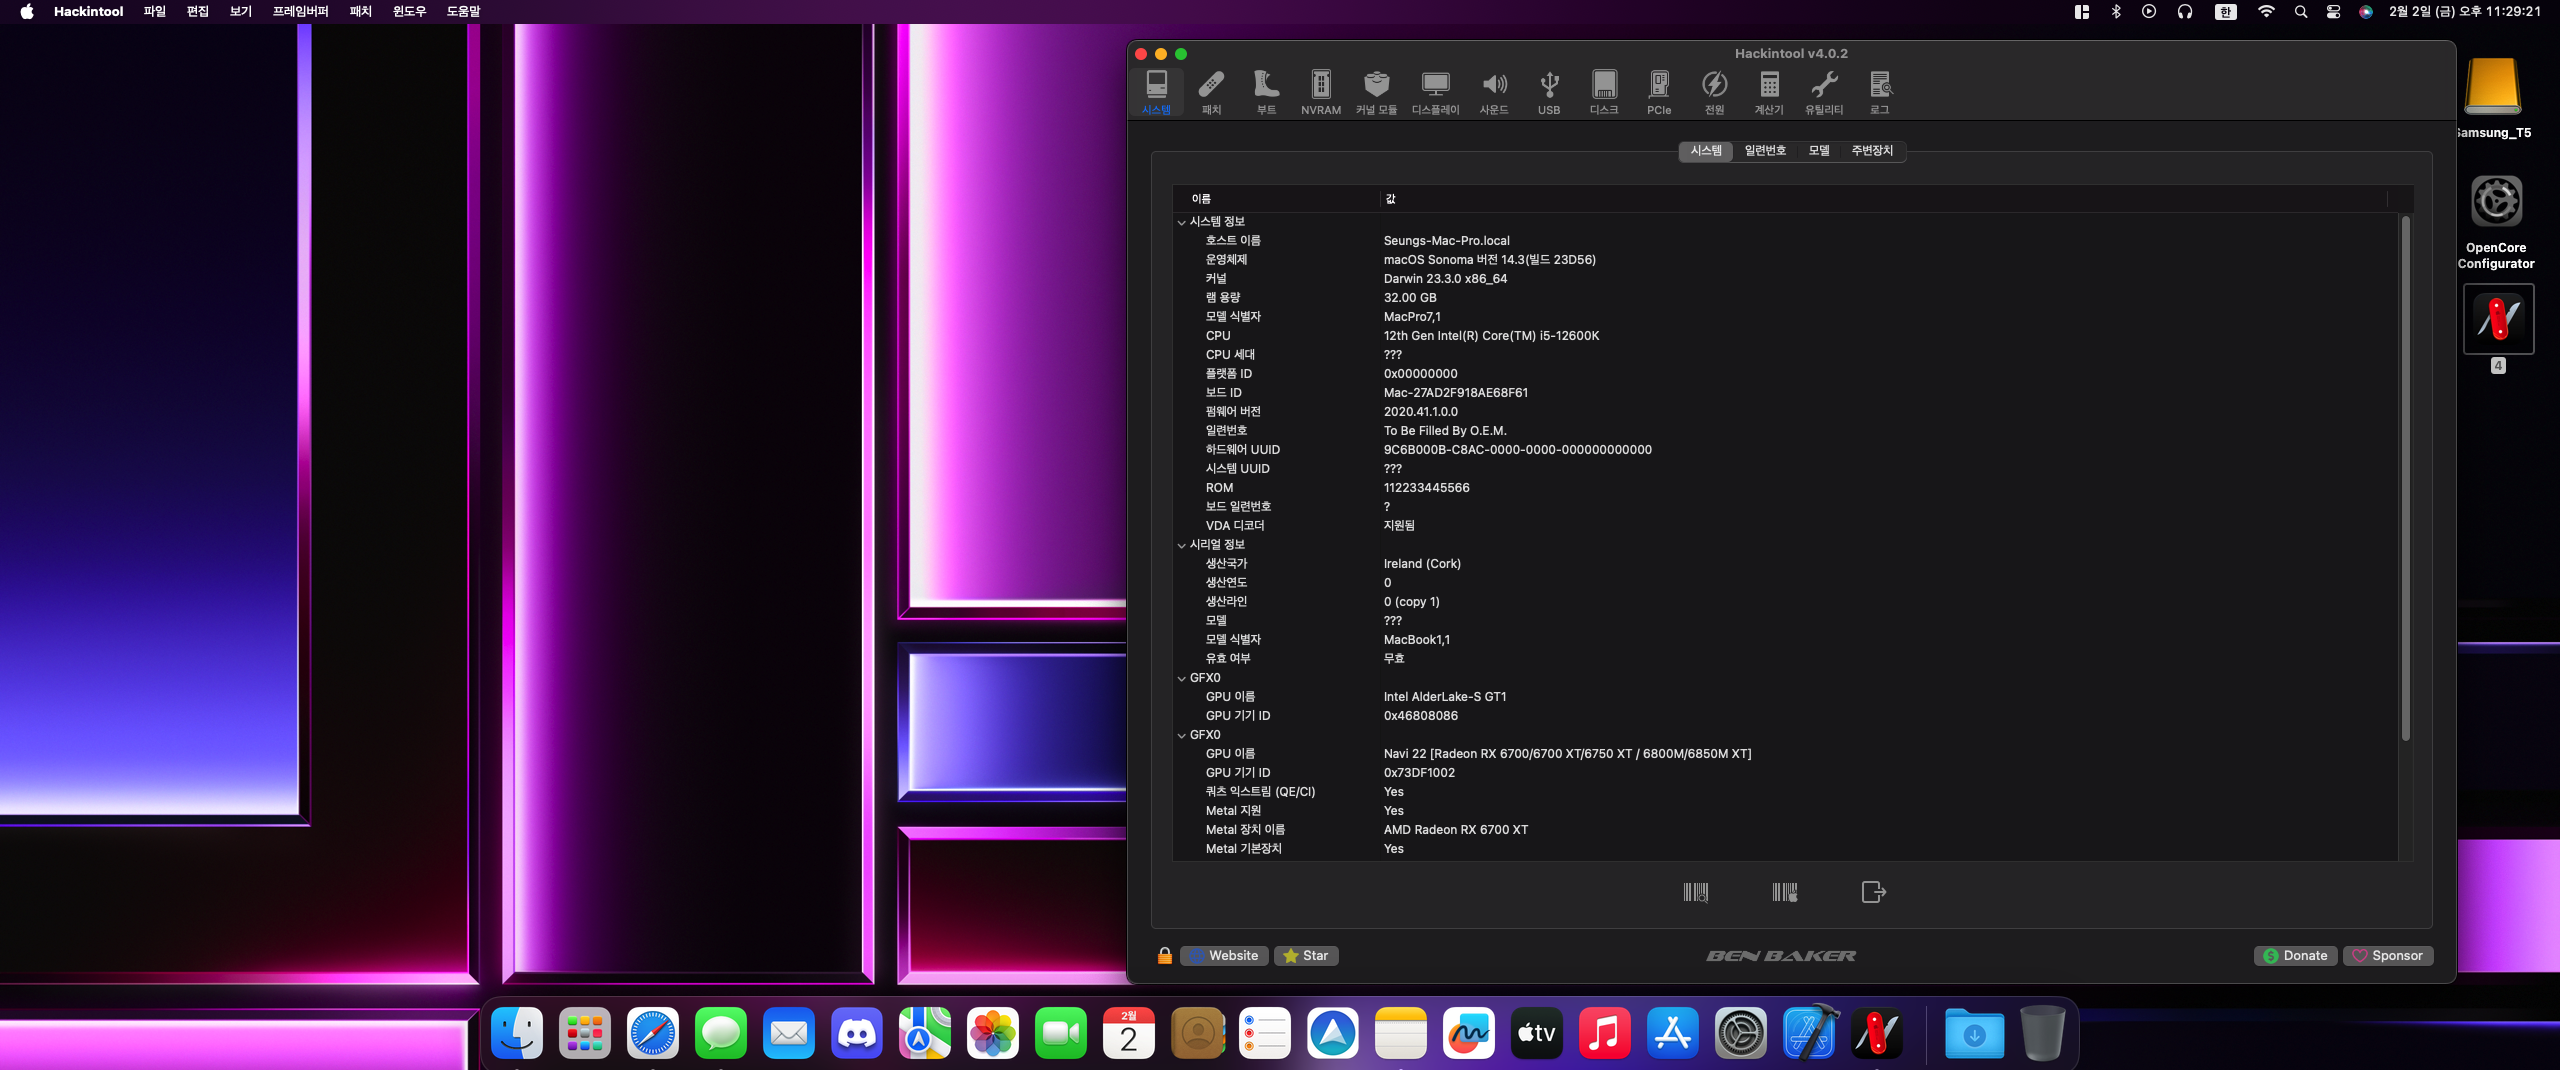Switch to the 시스템 sub-tab
Image resolution: width=2560 pixels, height=1070 pixels.
(1706, 150)
